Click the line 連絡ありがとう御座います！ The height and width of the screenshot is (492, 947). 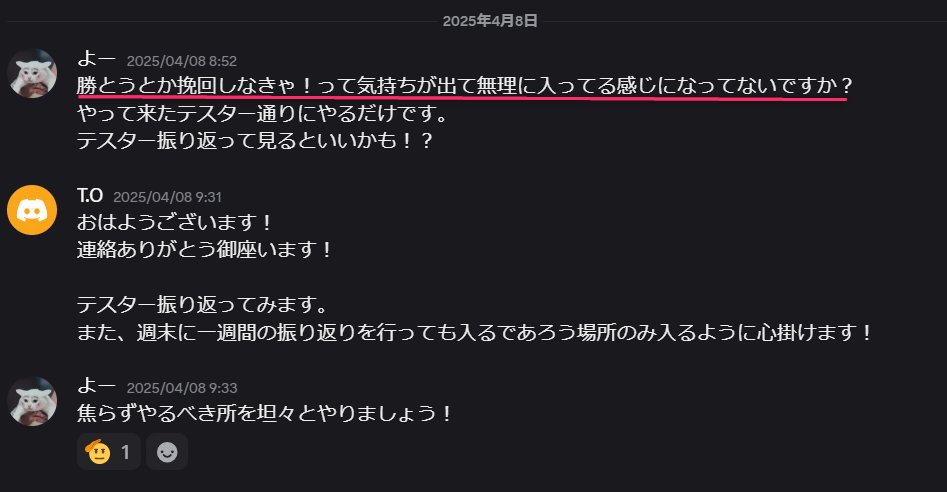click(x=205, y=249)
